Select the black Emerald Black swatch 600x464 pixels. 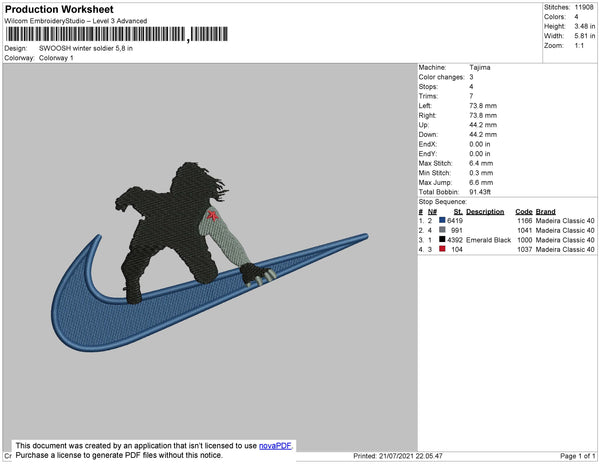(x=442, y=239)
